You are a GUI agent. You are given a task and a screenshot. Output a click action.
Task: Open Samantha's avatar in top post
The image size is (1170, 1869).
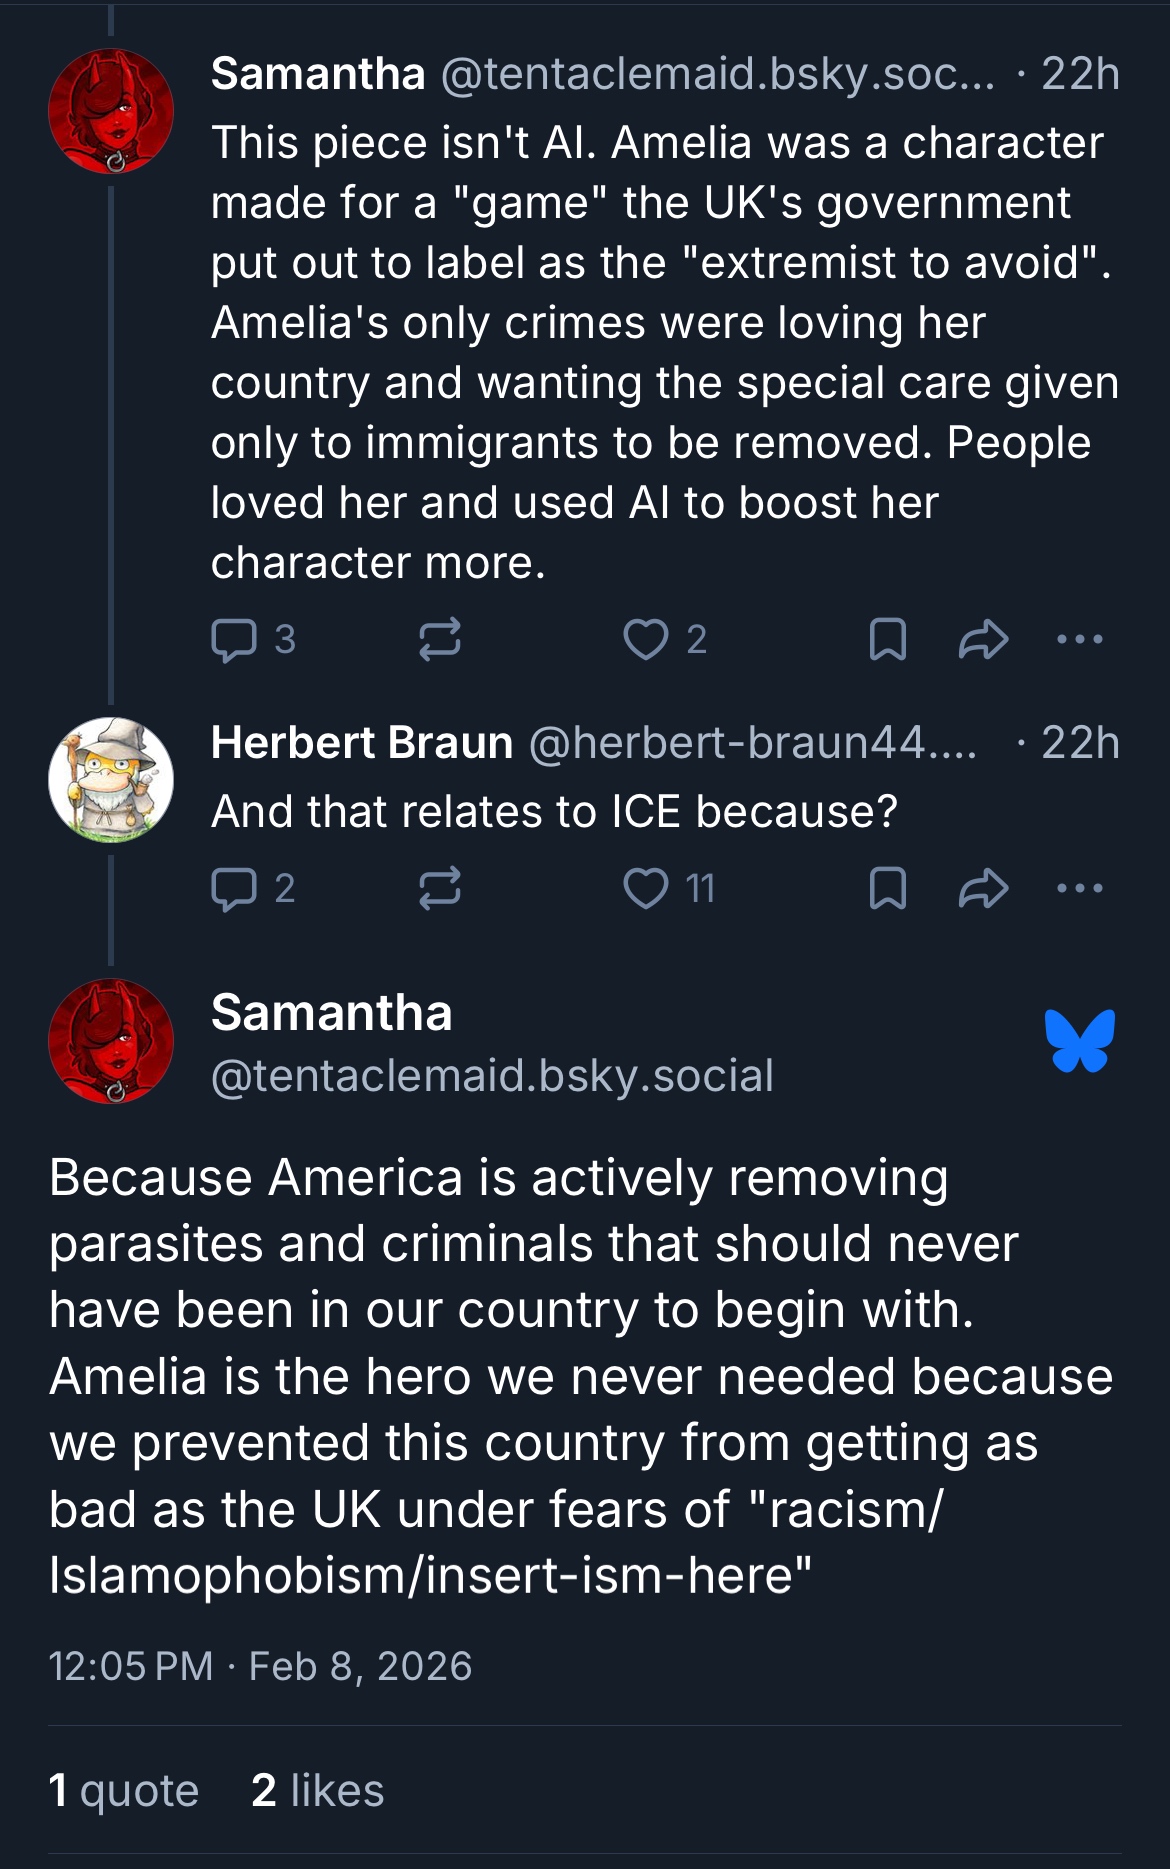(111, 111)
